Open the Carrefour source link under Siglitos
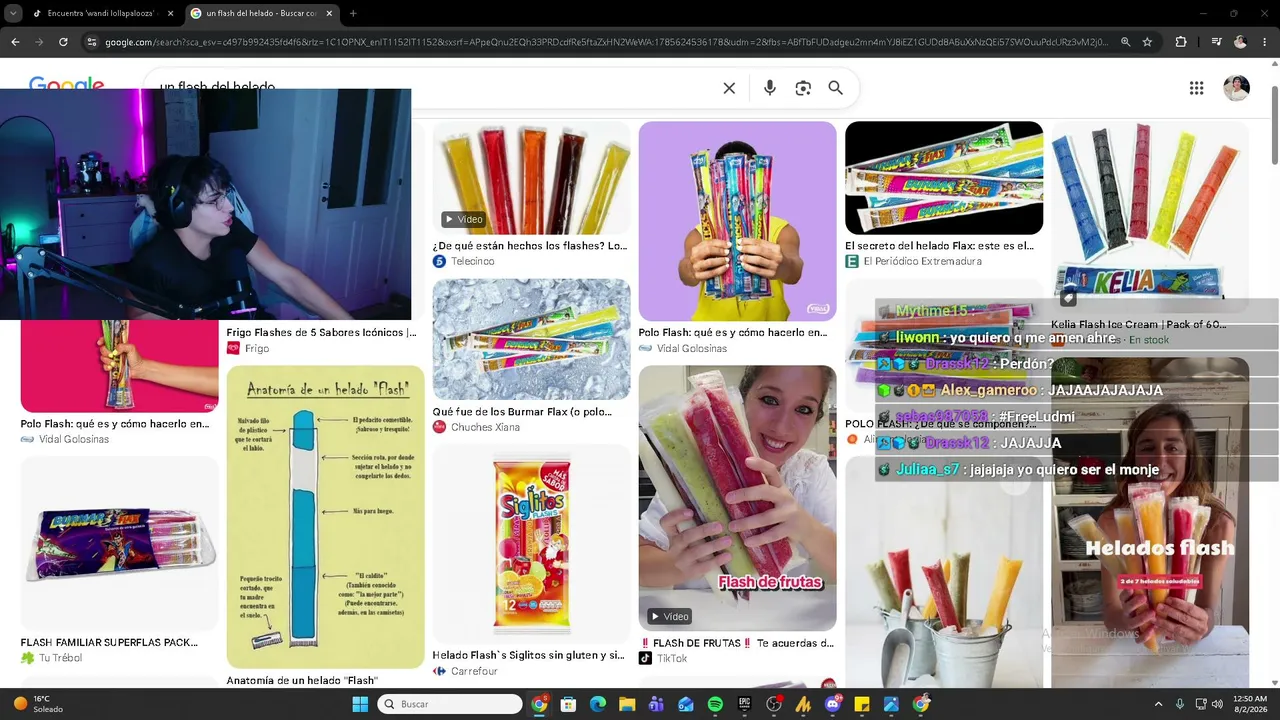The width and height of the screenshot is (1280, 720). pos(465,671)
